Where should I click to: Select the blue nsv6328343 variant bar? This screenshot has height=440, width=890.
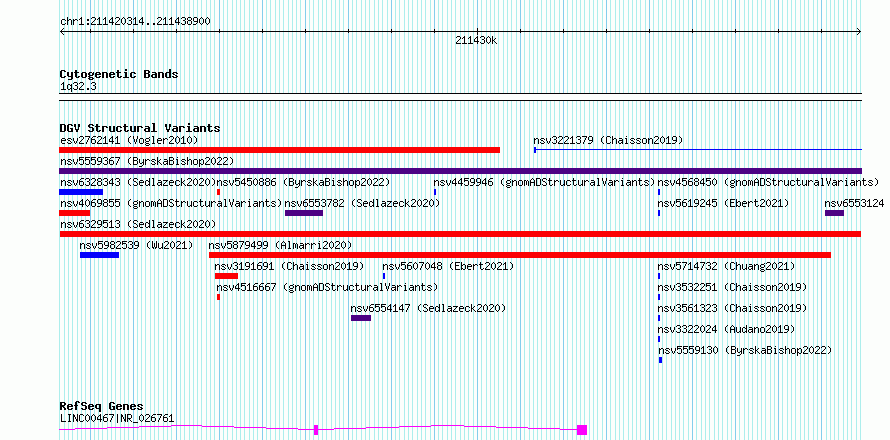(81, 192)
